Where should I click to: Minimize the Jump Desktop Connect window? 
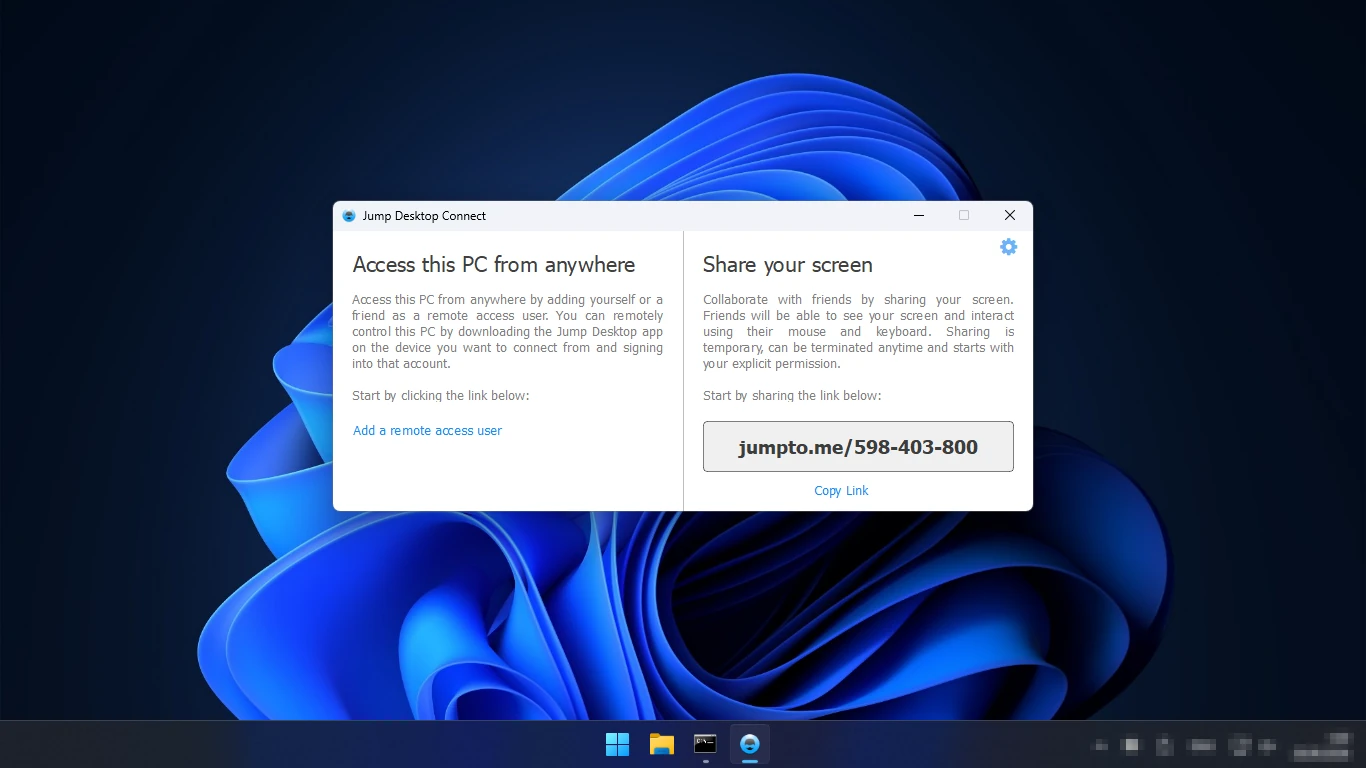pyautogui.click(x=919, y=215)
